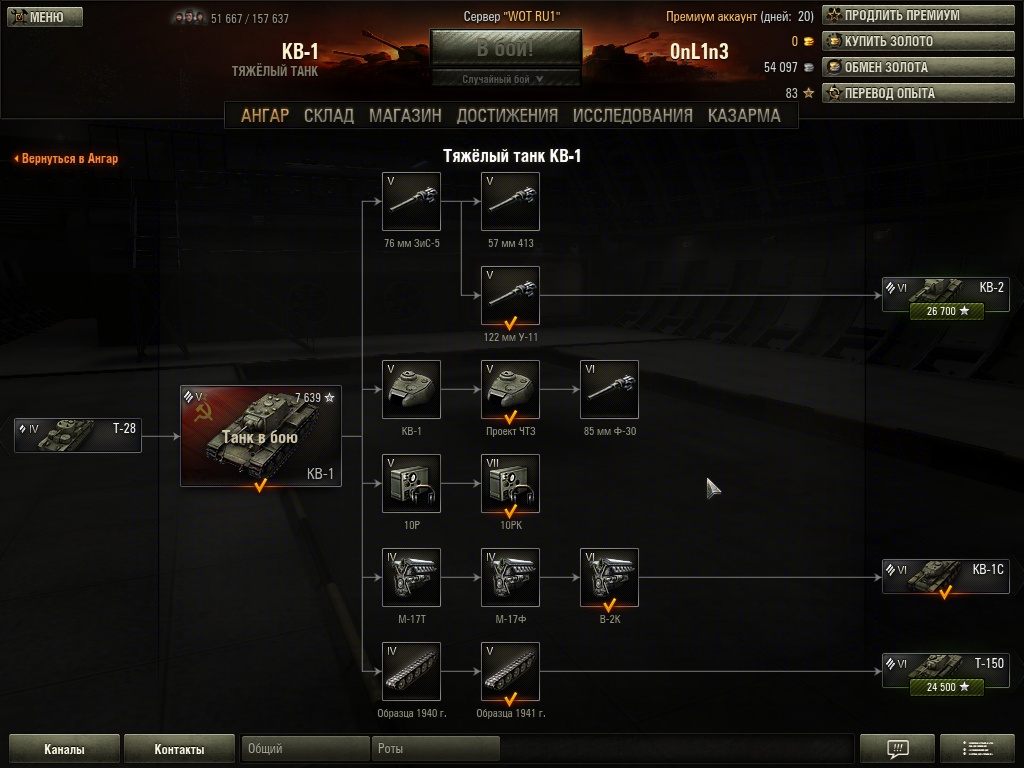Select the В-2К engine module
Viewport: 1024px width, 768px height.
(x=609, y=577)
